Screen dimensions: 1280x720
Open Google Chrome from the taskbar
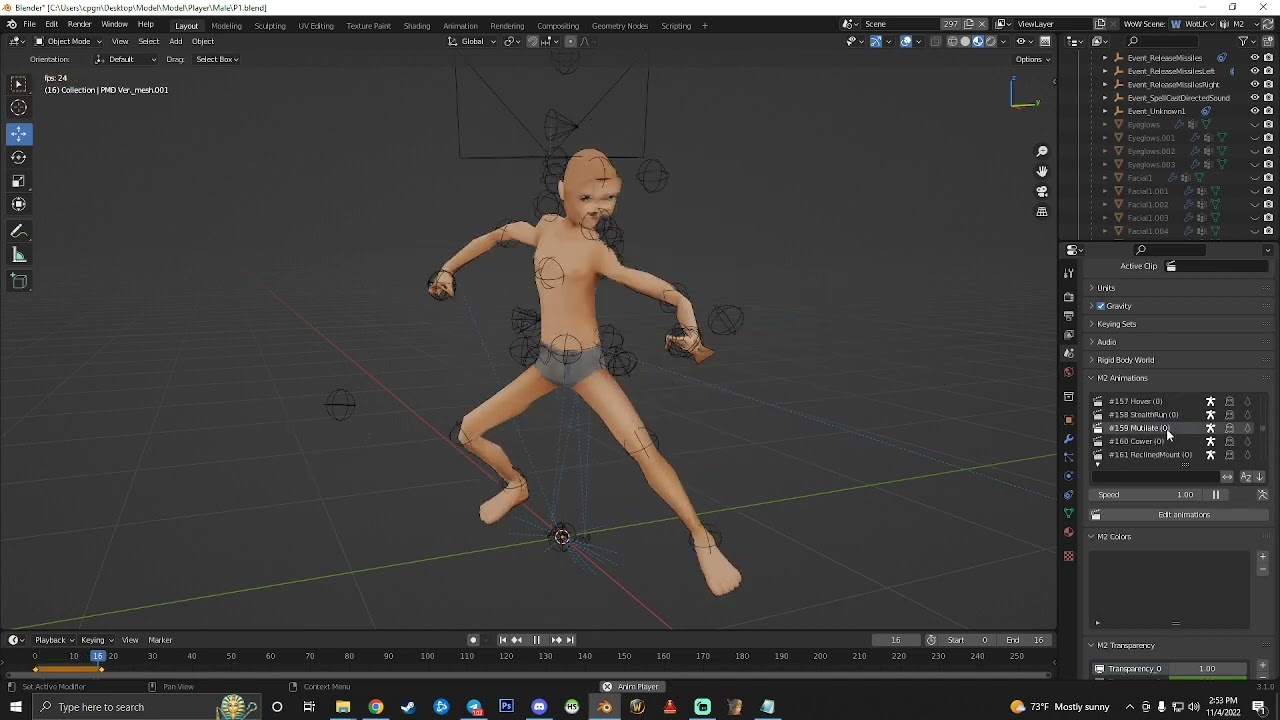point(376,707)
